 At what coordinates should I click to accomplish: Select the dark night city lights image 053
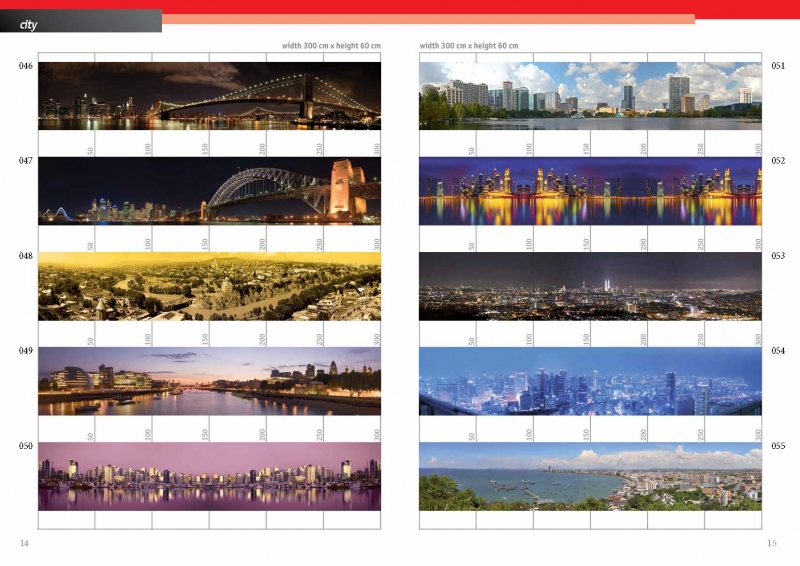coord(590,285)
